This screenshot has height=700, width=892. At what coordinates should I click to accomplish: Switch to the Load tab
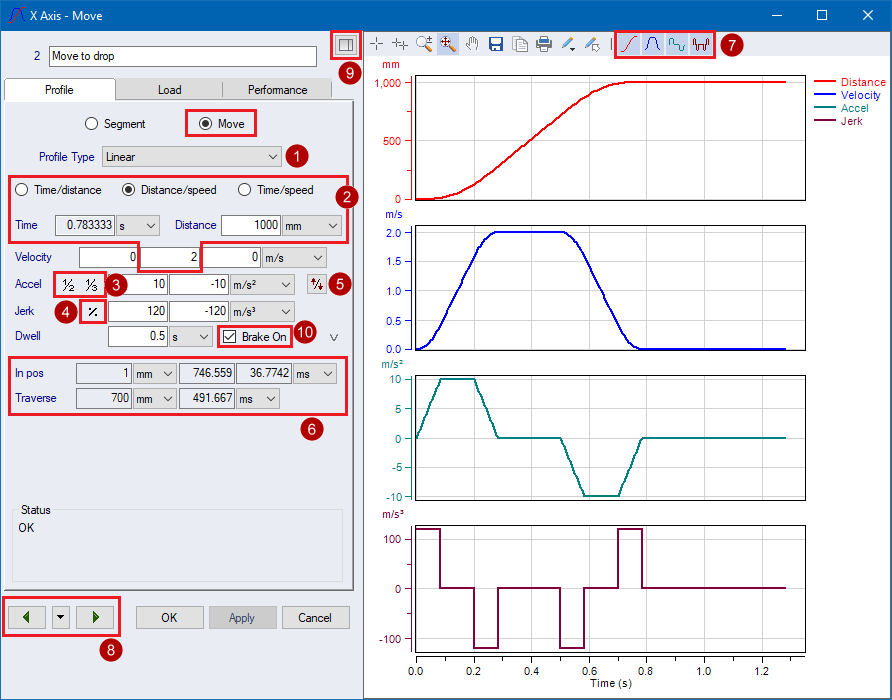coord(169,90)
